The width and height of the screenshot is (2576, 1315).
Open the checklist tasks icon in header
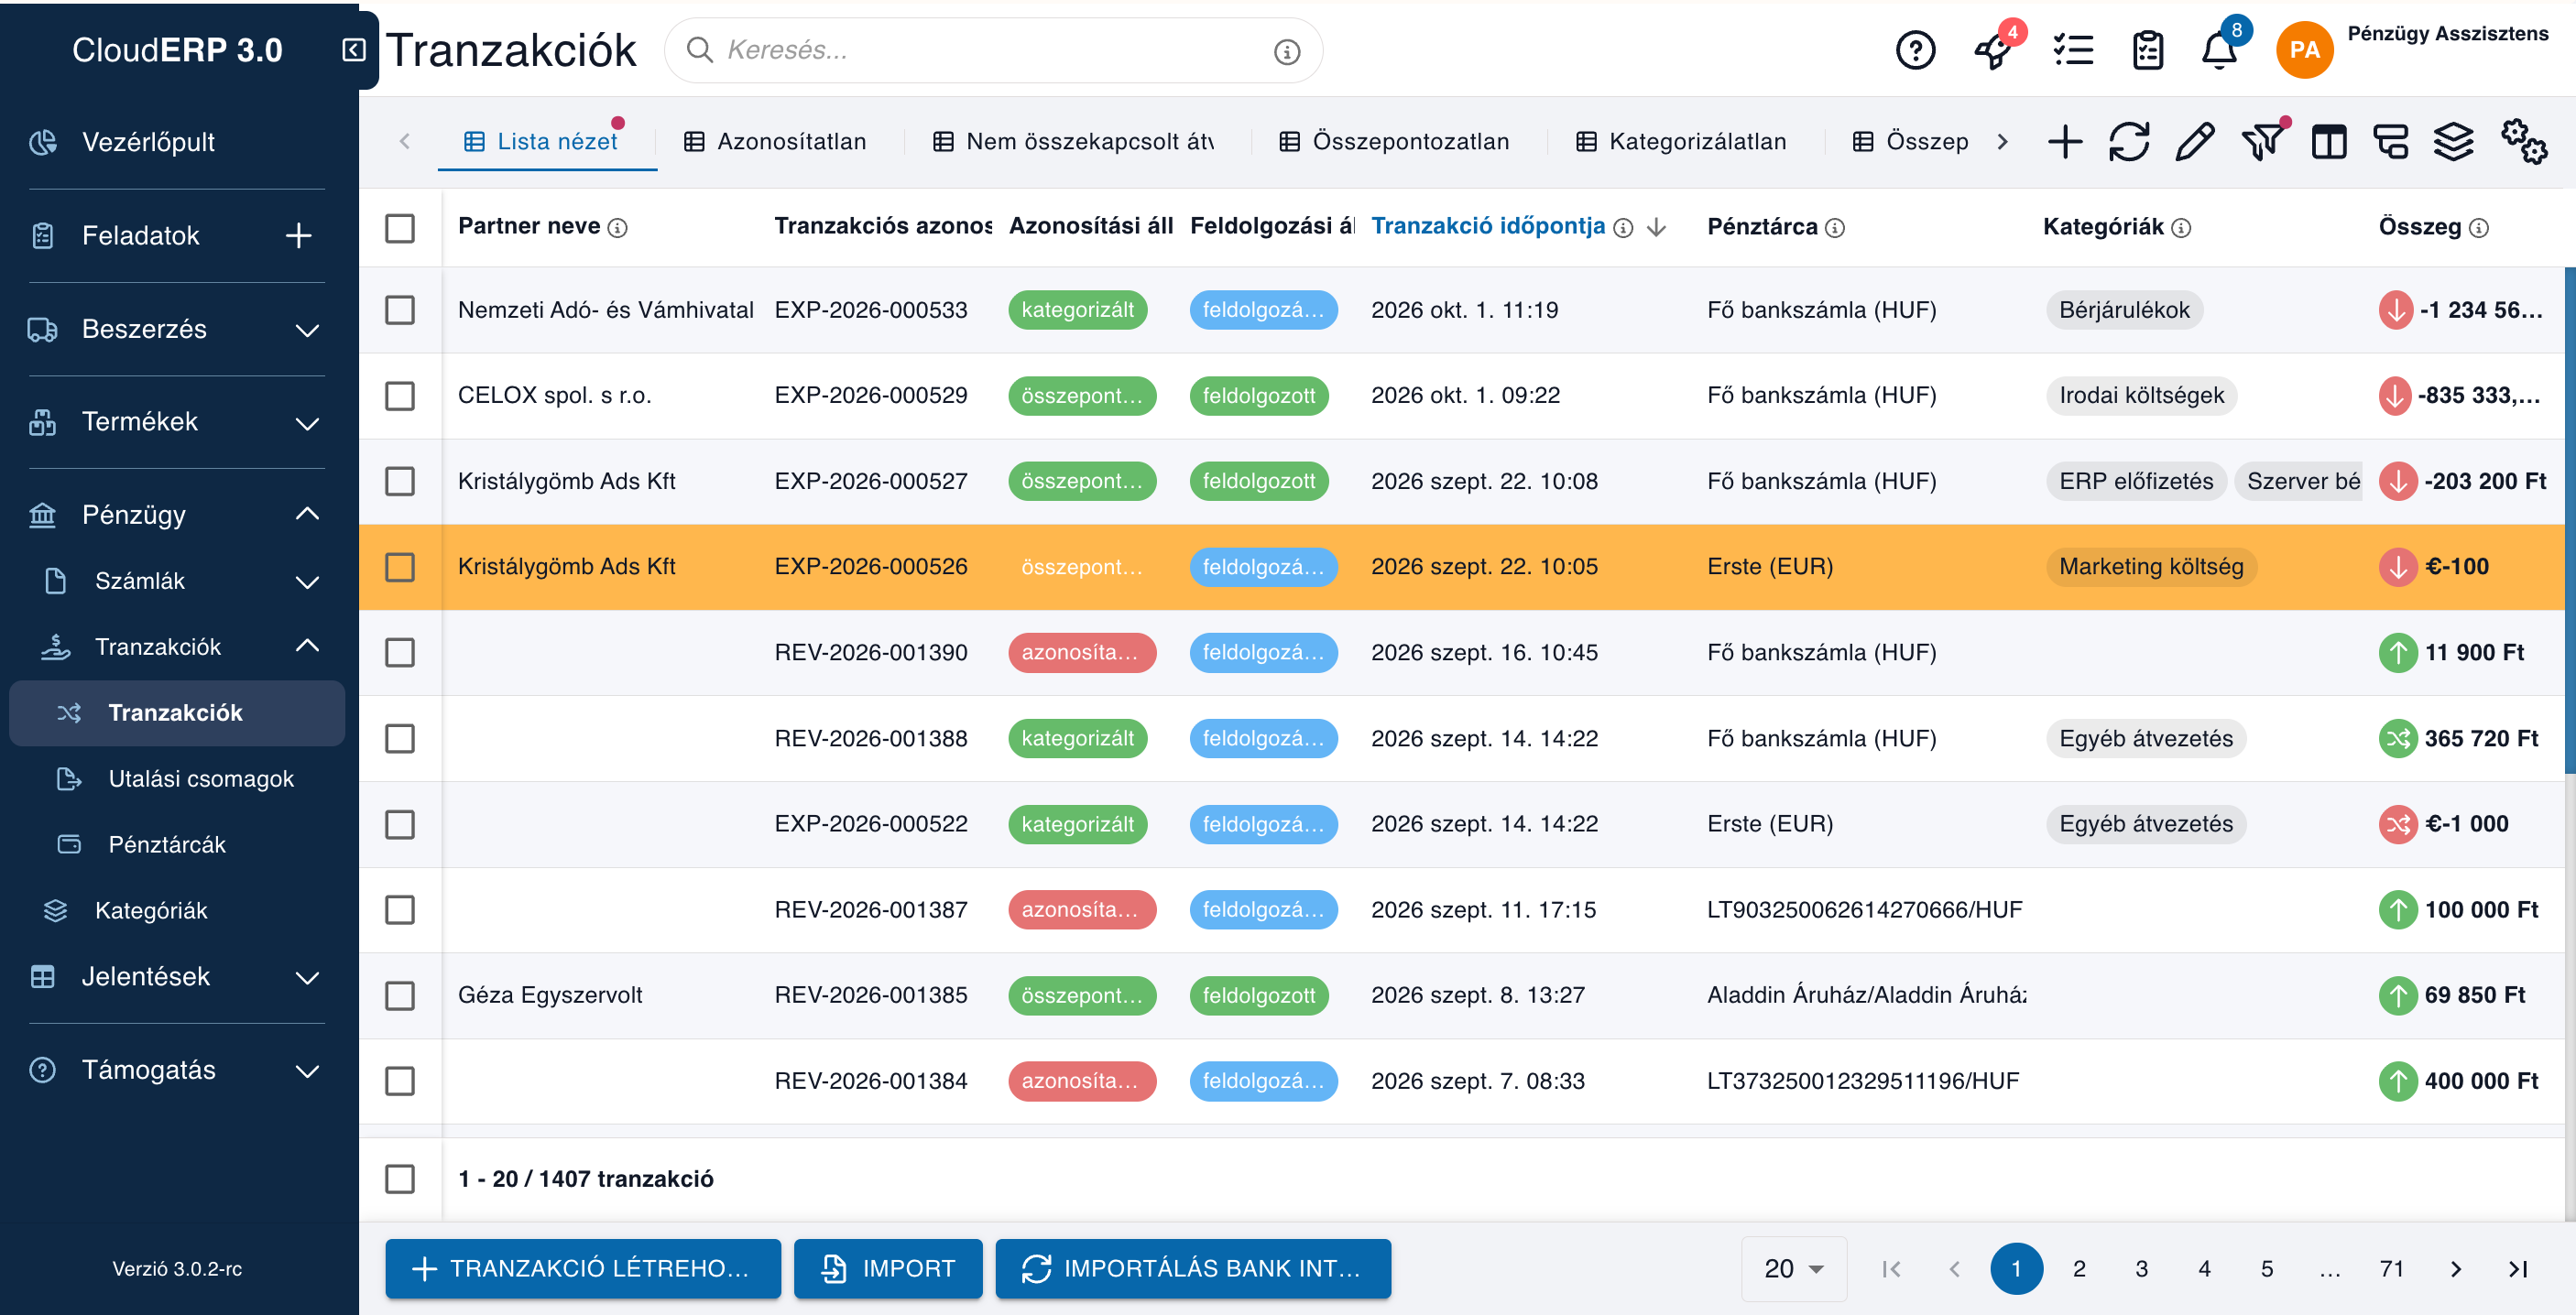(x=2073, y=50)
